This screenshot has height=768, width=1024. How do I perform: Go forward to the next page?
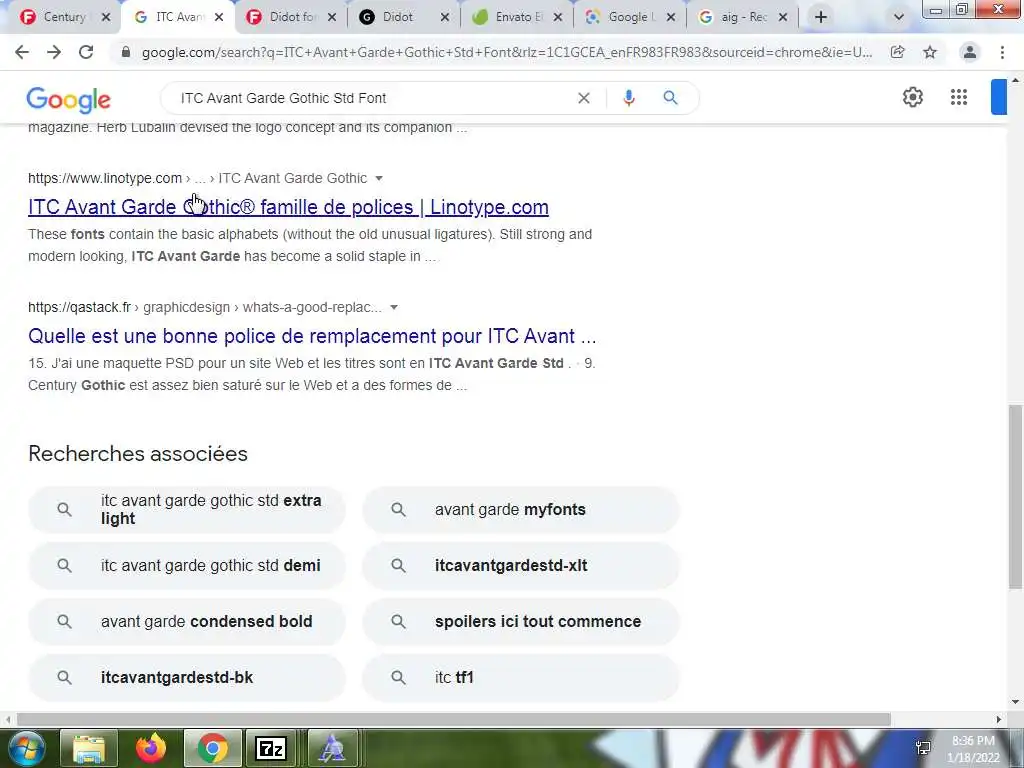54,52
